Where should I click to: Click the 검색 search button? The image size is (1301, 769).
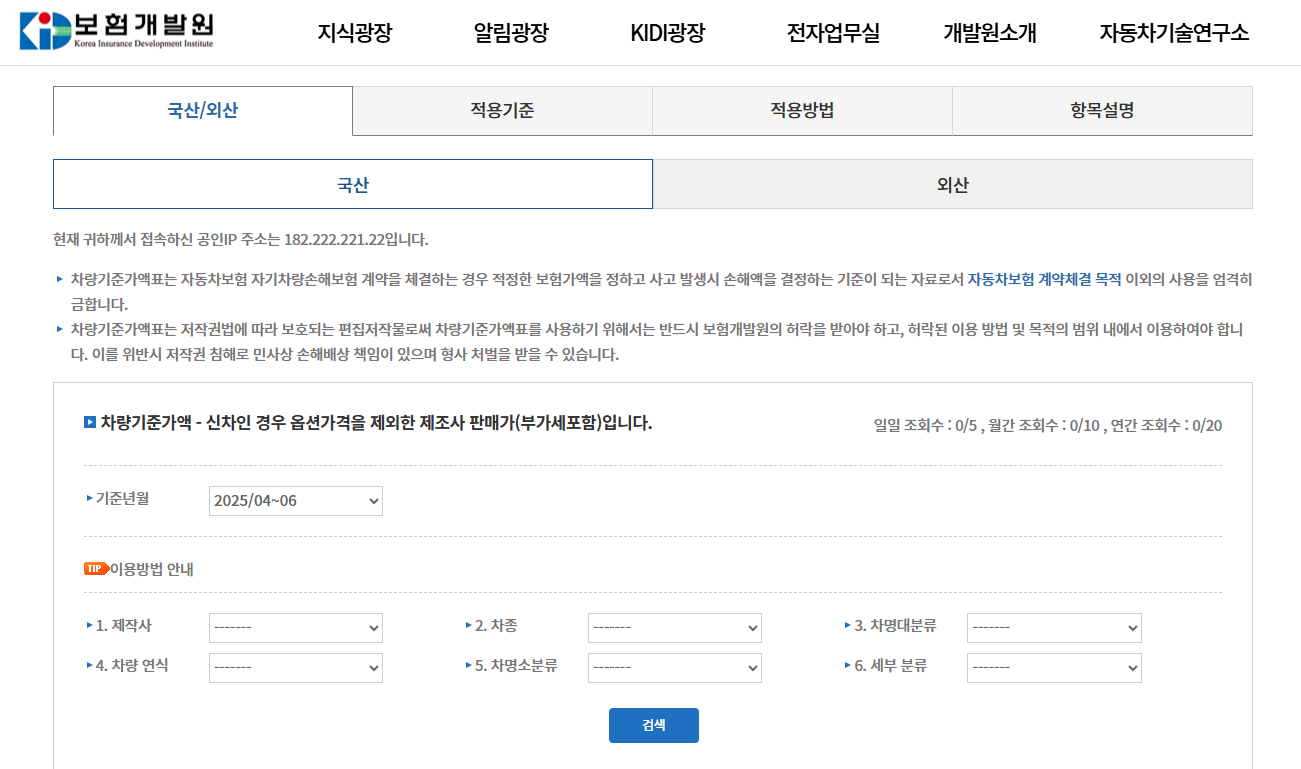tap(653, 725)
